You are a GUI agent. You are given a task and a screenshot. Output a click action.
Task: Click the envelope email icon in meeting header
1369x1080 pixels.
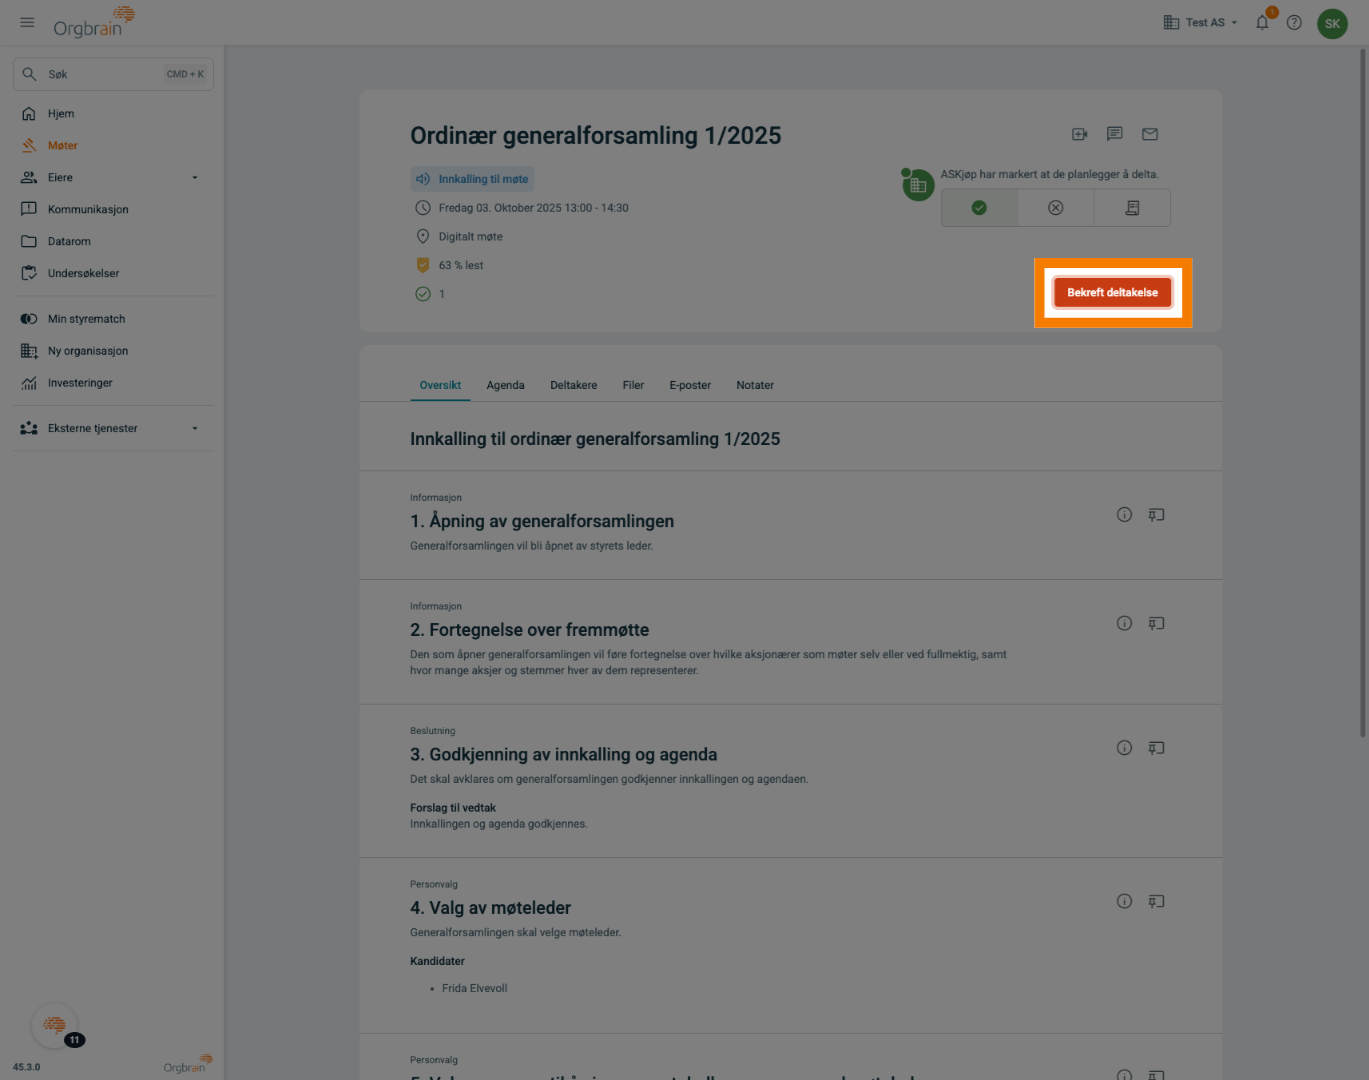click(1150, 134)
